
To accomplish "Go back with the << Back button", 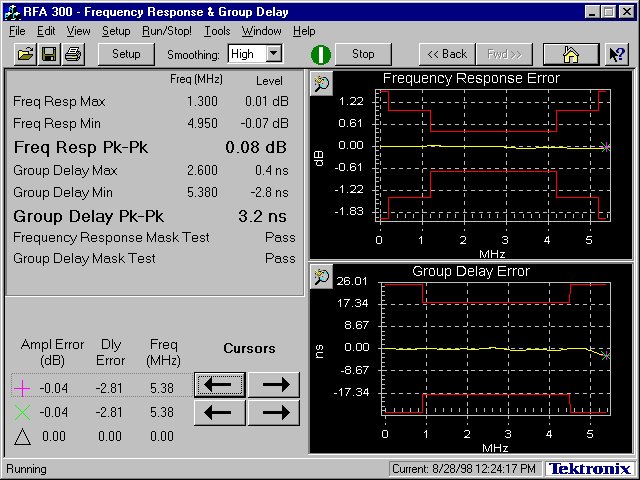I will coord(447,54).
